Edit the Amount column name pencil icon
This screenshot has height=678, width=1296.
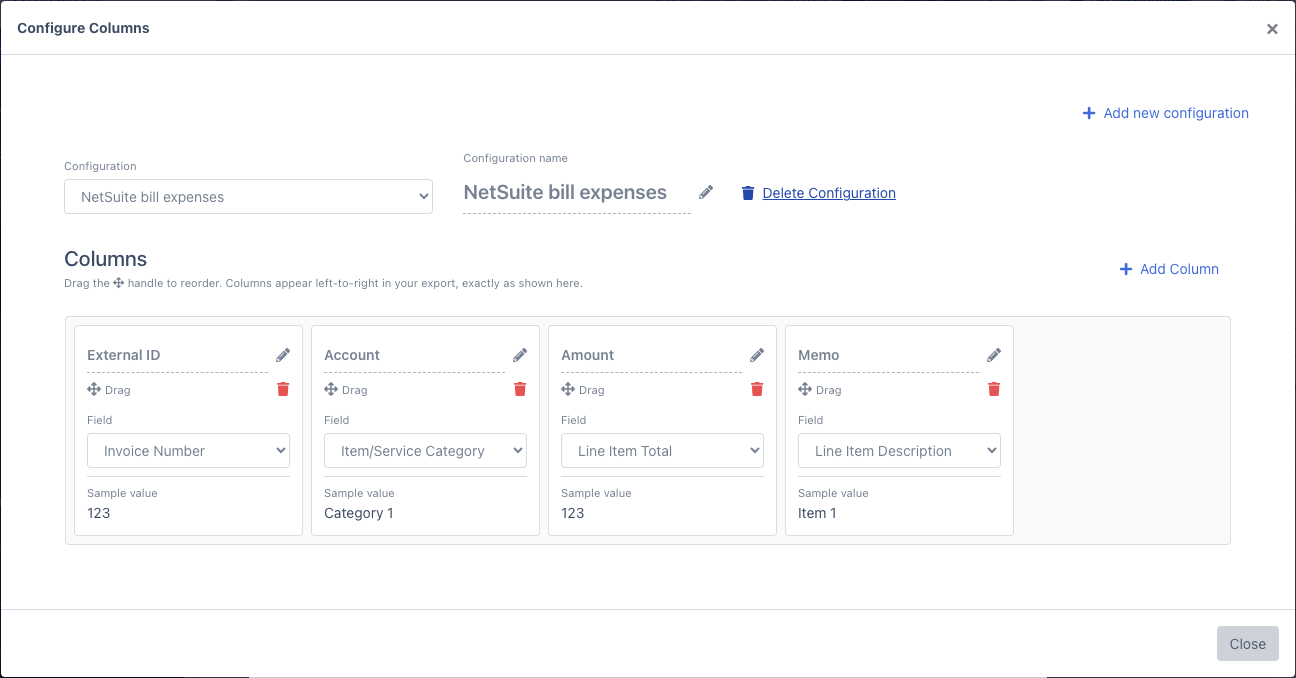pos(757,355)
